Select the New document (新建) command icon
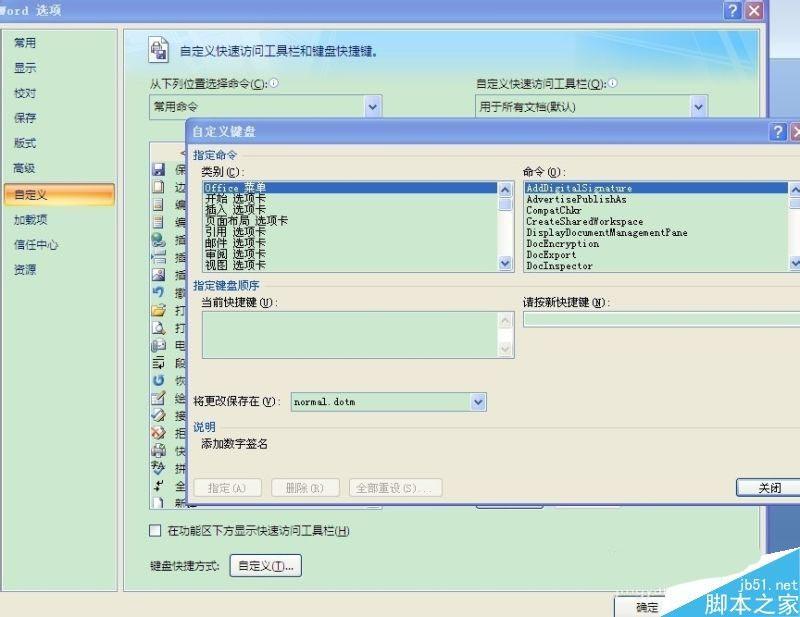 [x=157, y=501]
